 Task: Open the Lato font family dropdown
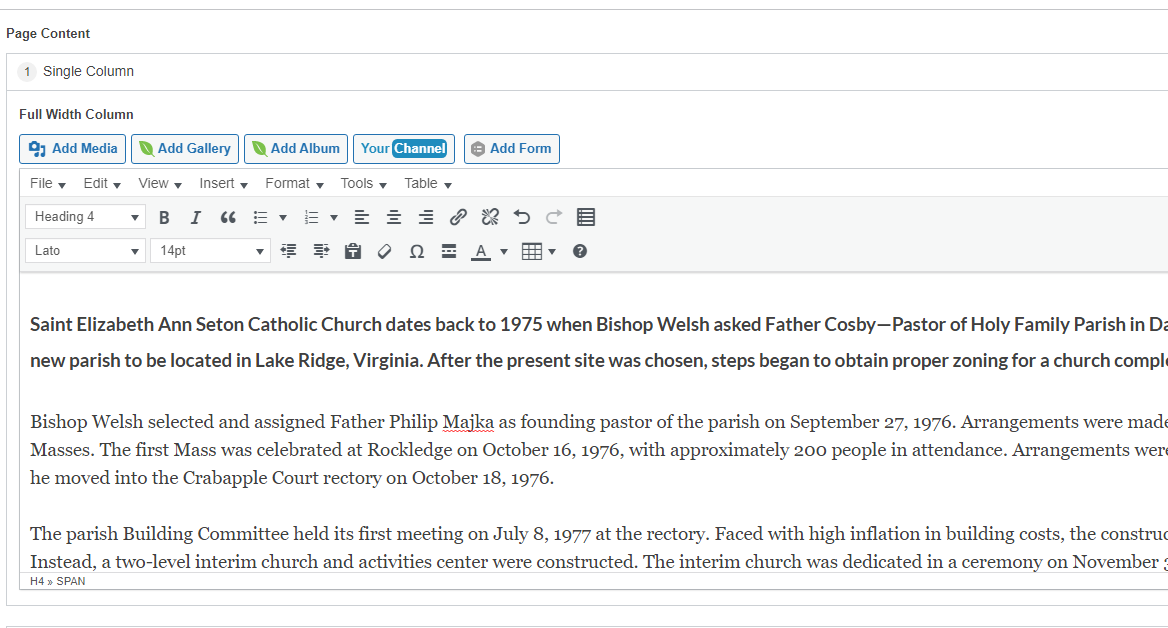coord(85,251)
